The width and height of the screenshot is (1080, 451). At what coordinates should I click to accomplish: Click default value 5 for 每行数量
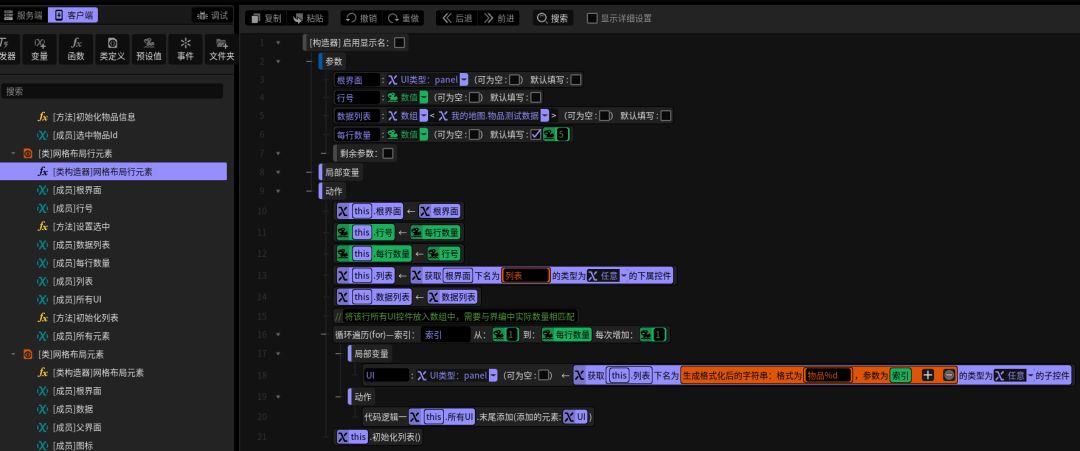(x=563, y=135)
